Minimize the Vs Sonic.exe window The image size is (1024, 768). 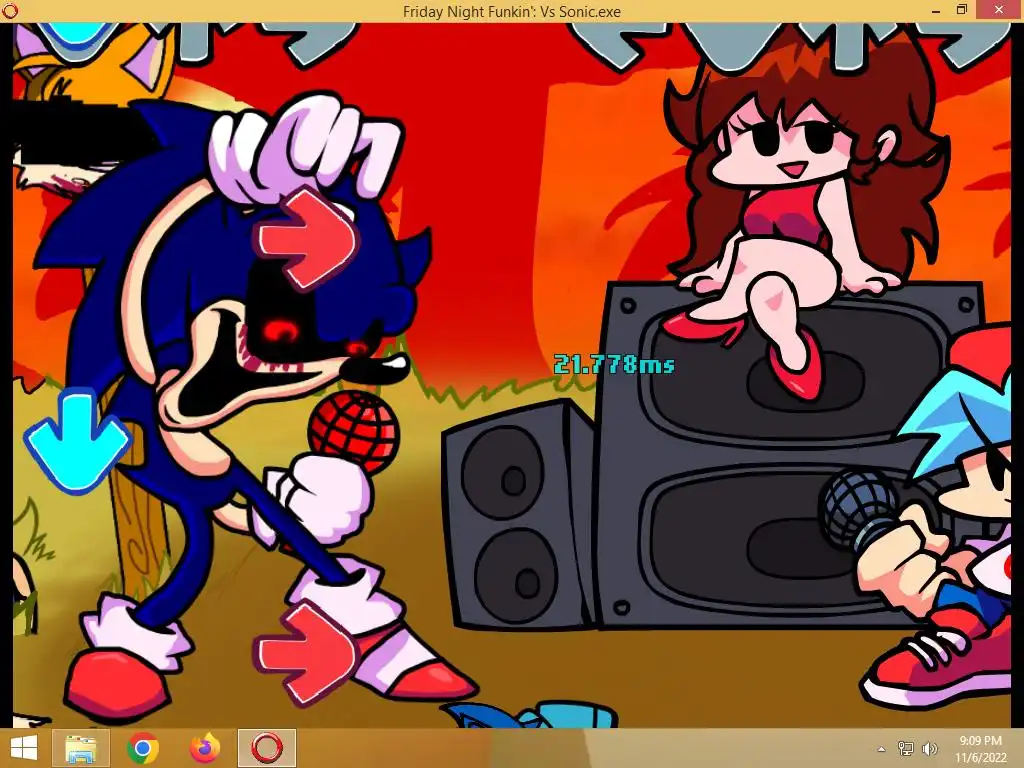pyautogui.click(x=936, y=10)
